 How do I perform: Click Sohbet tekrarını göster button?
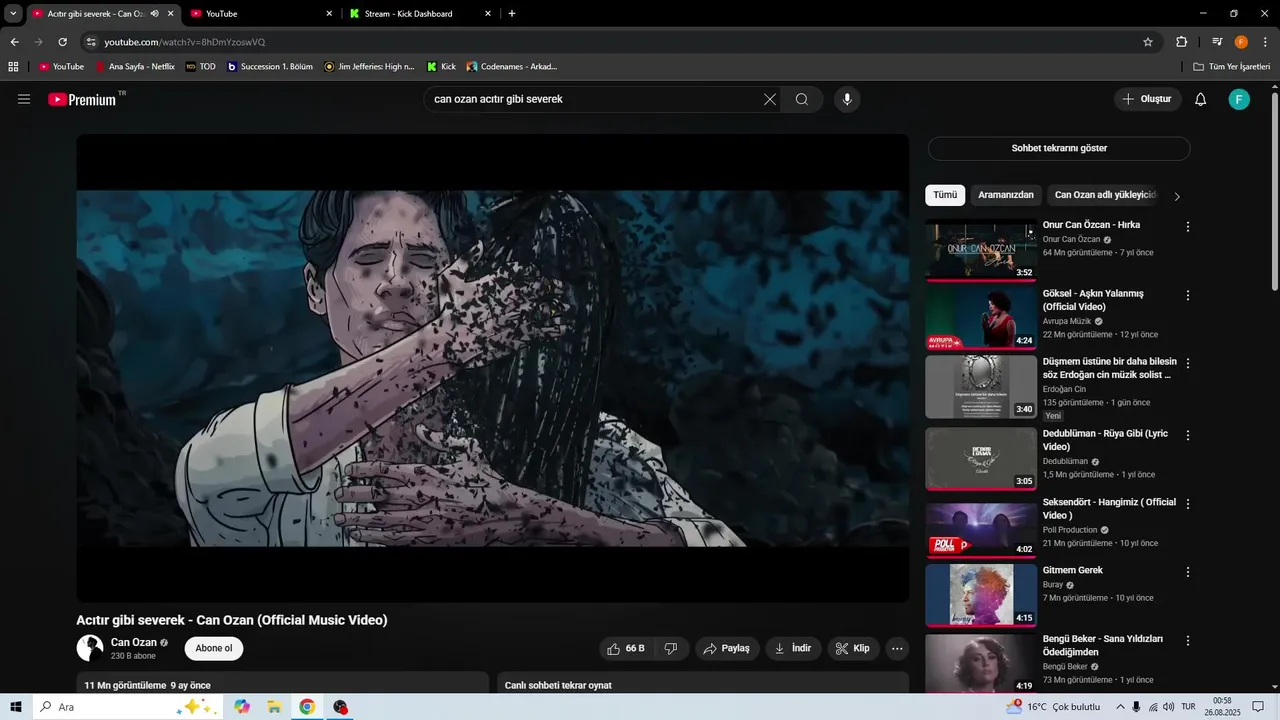(x=1059, y=148)
